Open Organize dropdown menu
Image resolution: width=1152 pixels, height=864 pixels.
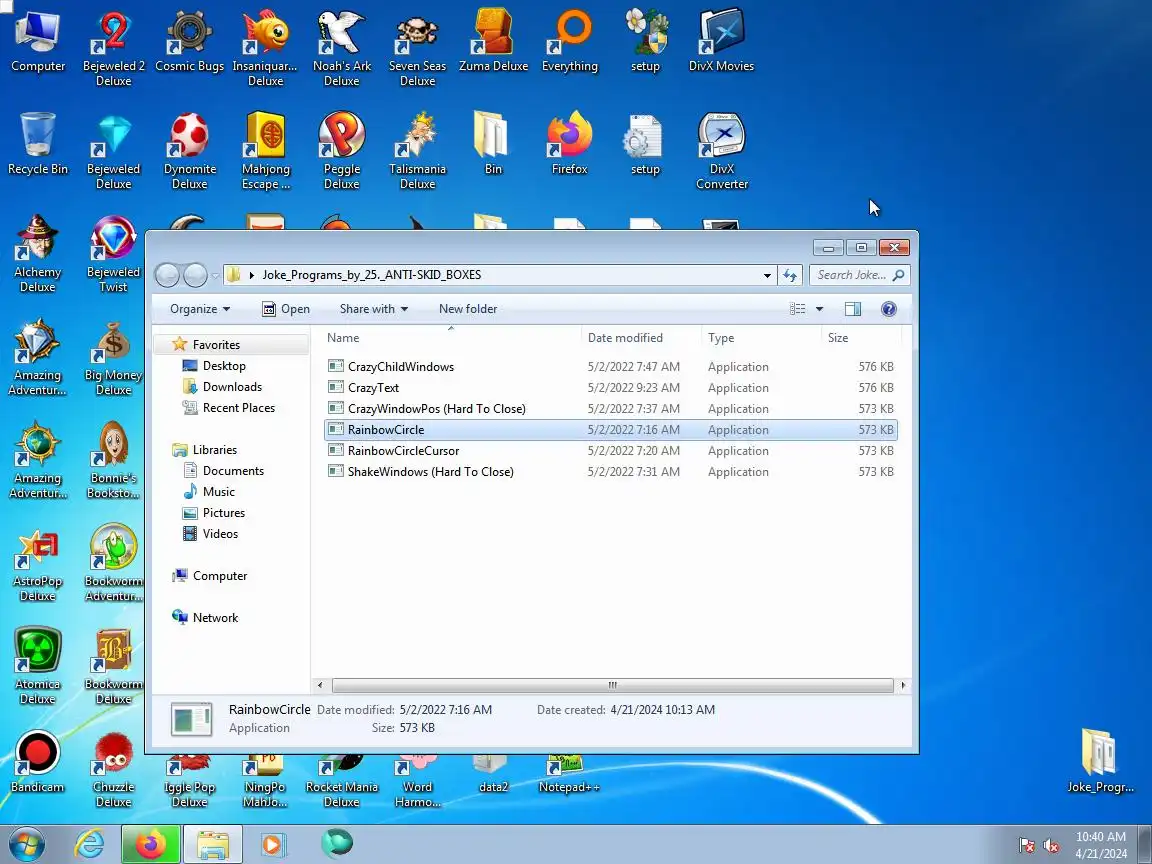[200, 309]
